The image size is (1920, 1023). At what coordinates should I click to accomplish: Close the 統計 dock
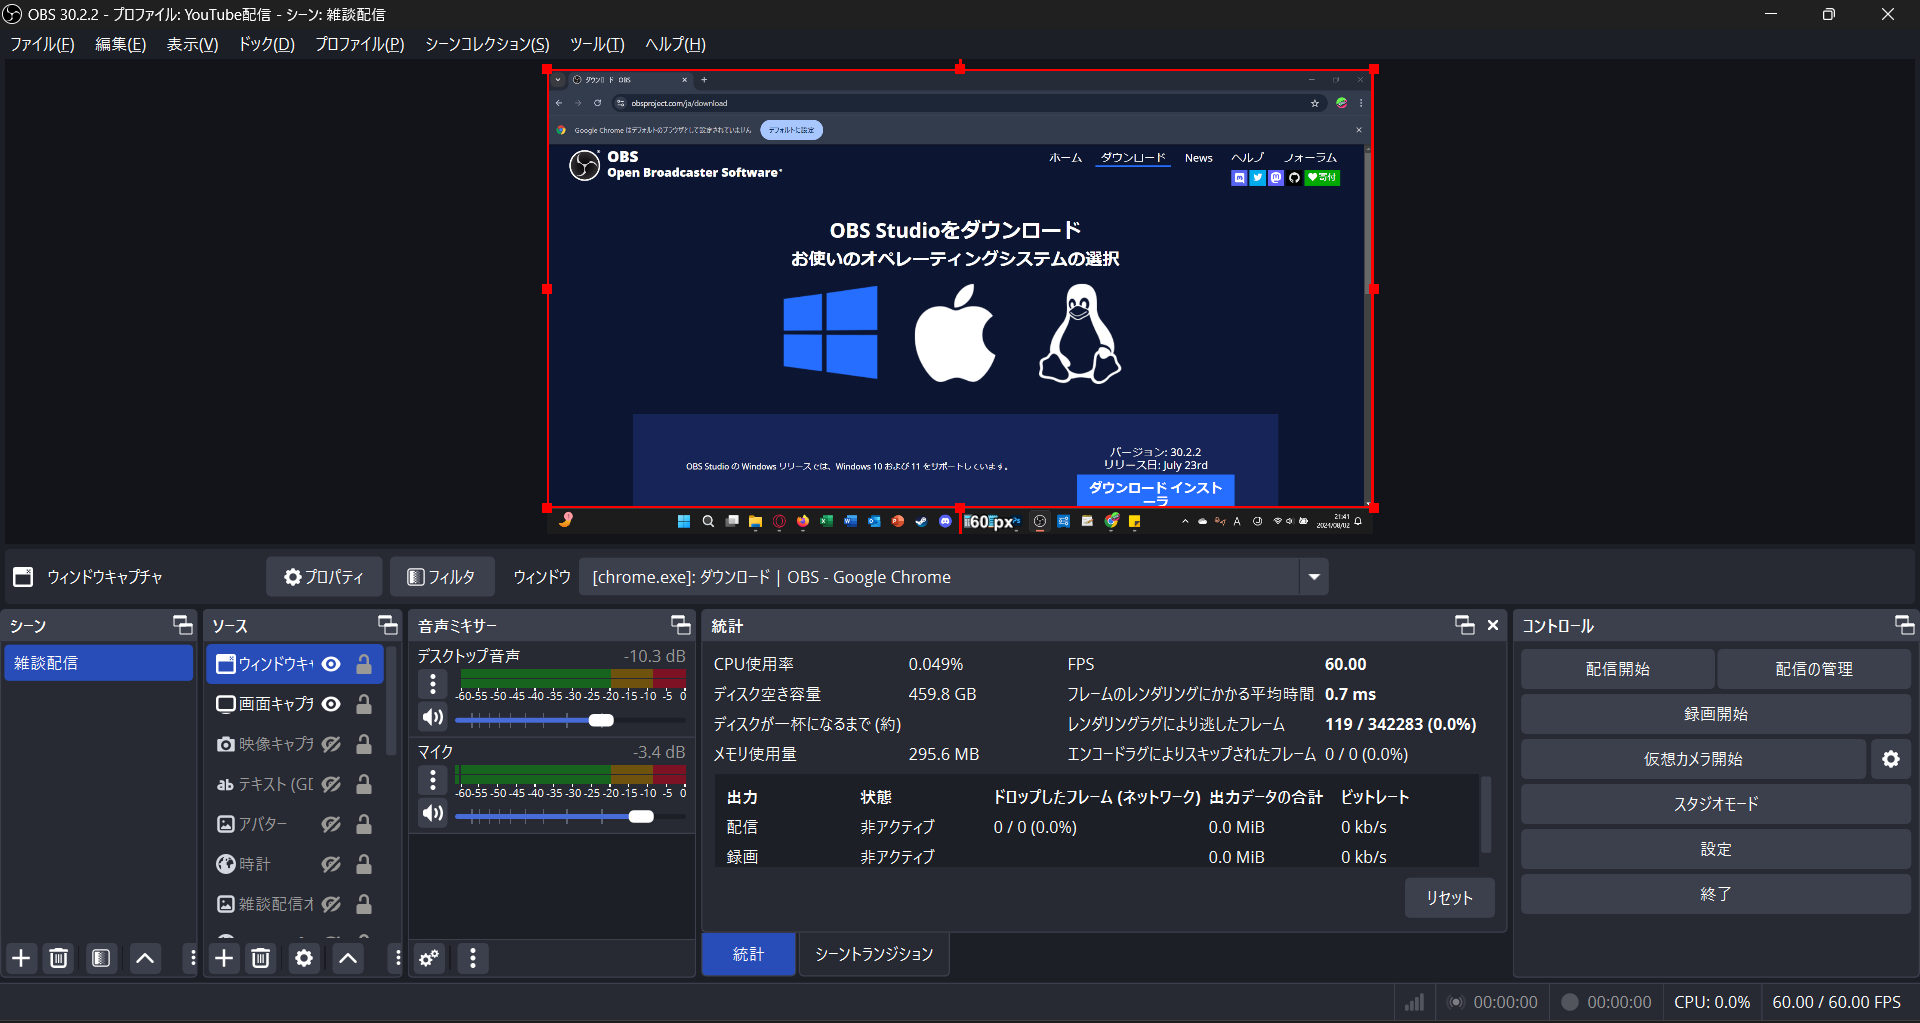click(x=1493, y=625)
